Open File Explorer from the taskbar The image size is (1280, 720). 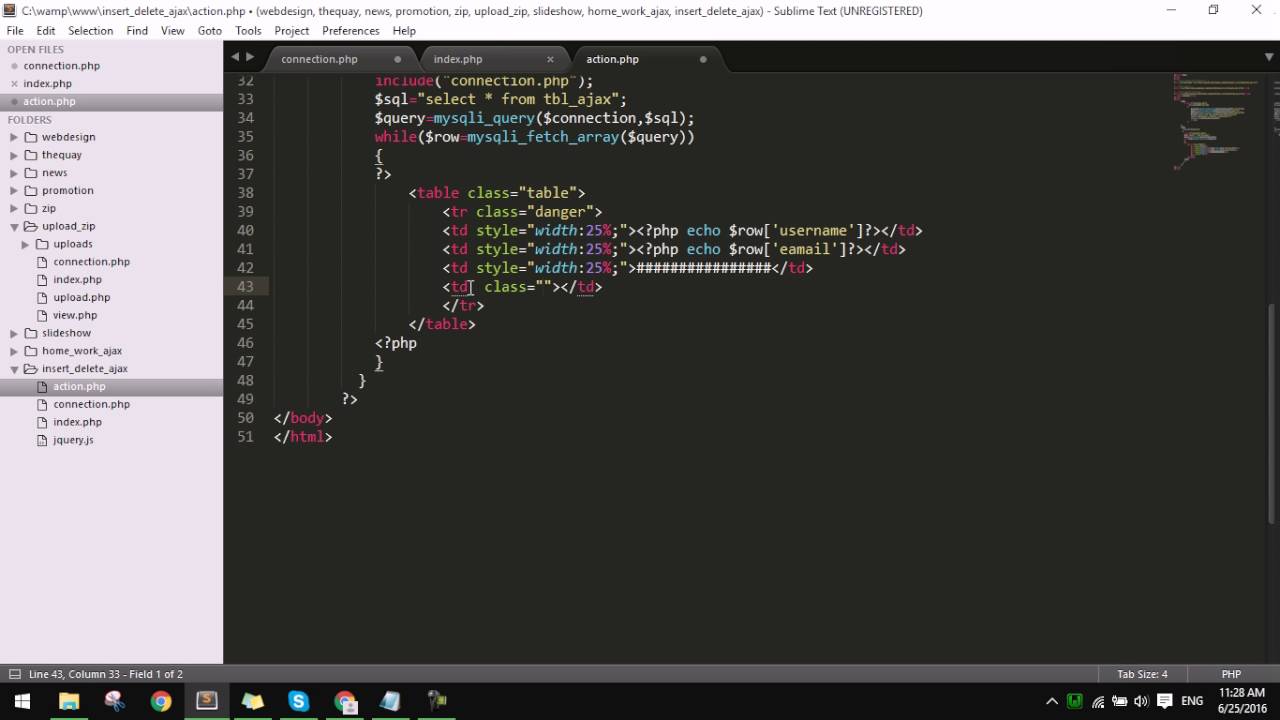coord(69,701)
